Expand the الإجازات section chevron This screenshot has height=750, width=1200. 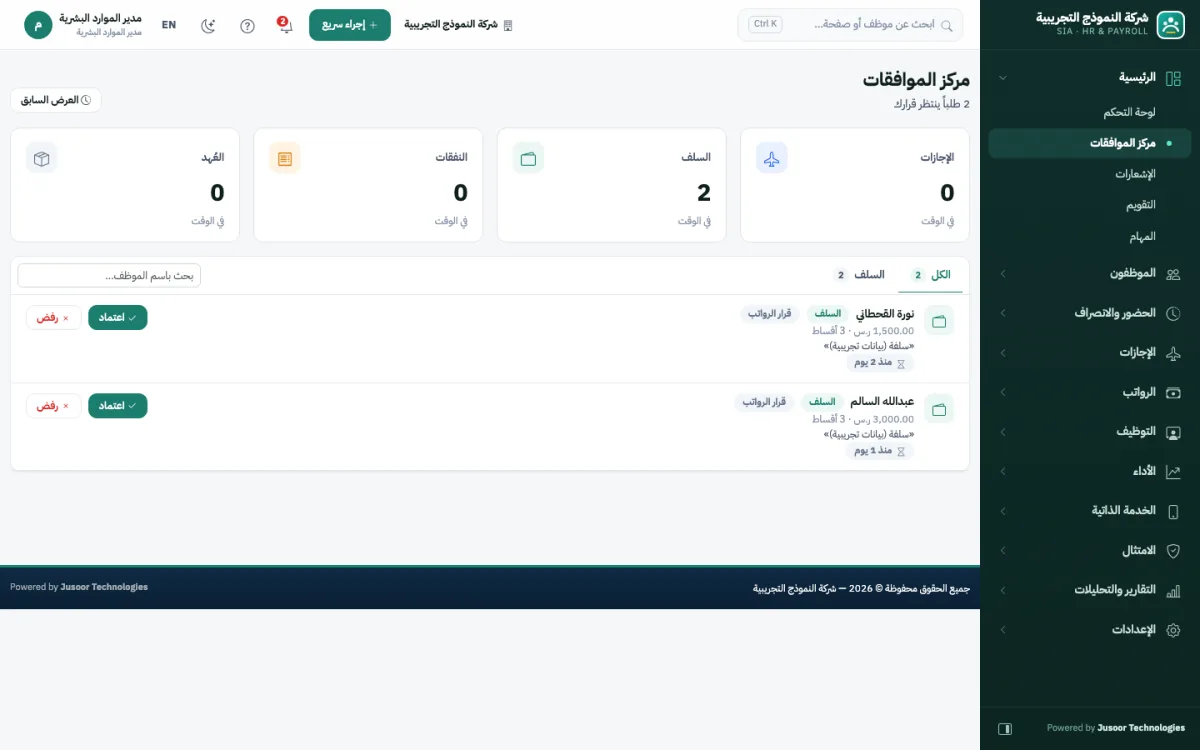point(1003,353)
